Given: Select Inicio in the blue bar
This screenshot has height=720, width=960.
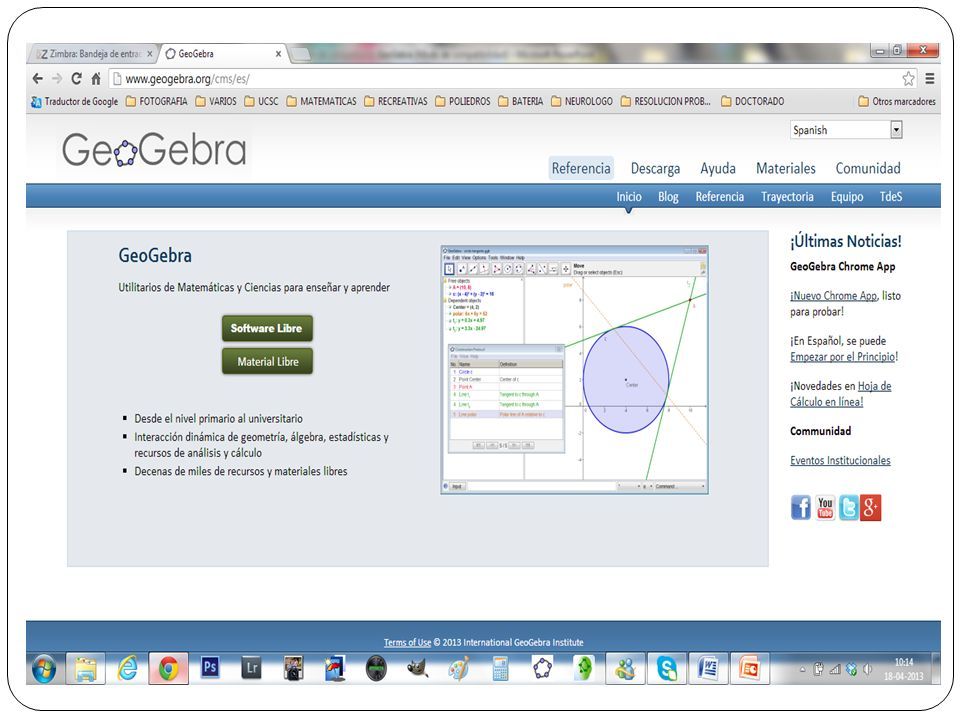Looking at the screenshot, I should [629, 197].
